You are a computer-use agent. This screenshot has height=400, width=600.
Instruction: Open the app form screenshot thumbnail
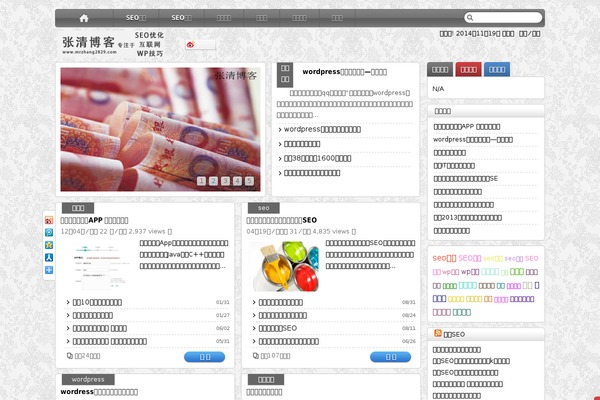pos(99,266)
